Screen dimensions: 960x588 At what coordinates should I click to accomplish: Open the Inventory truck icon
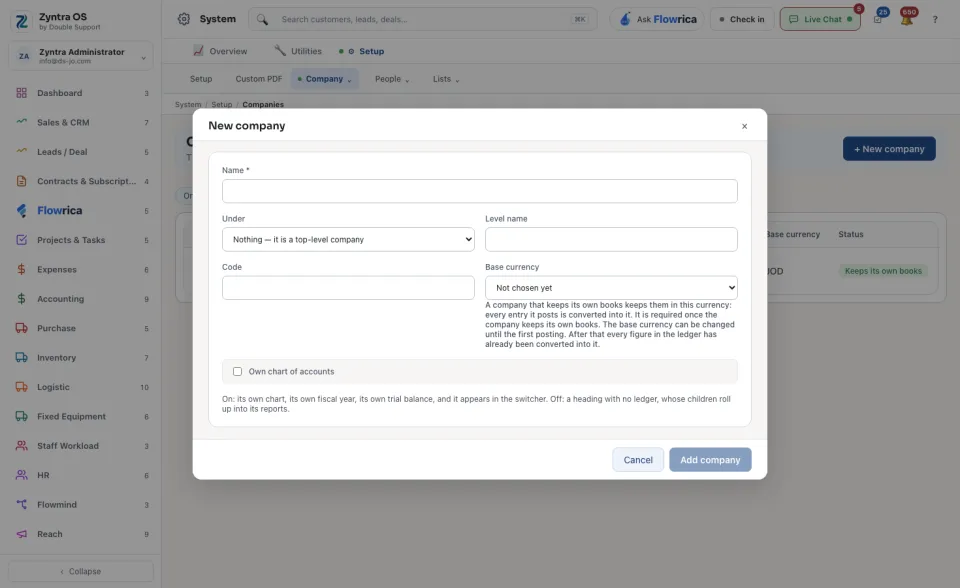[21, 357]
